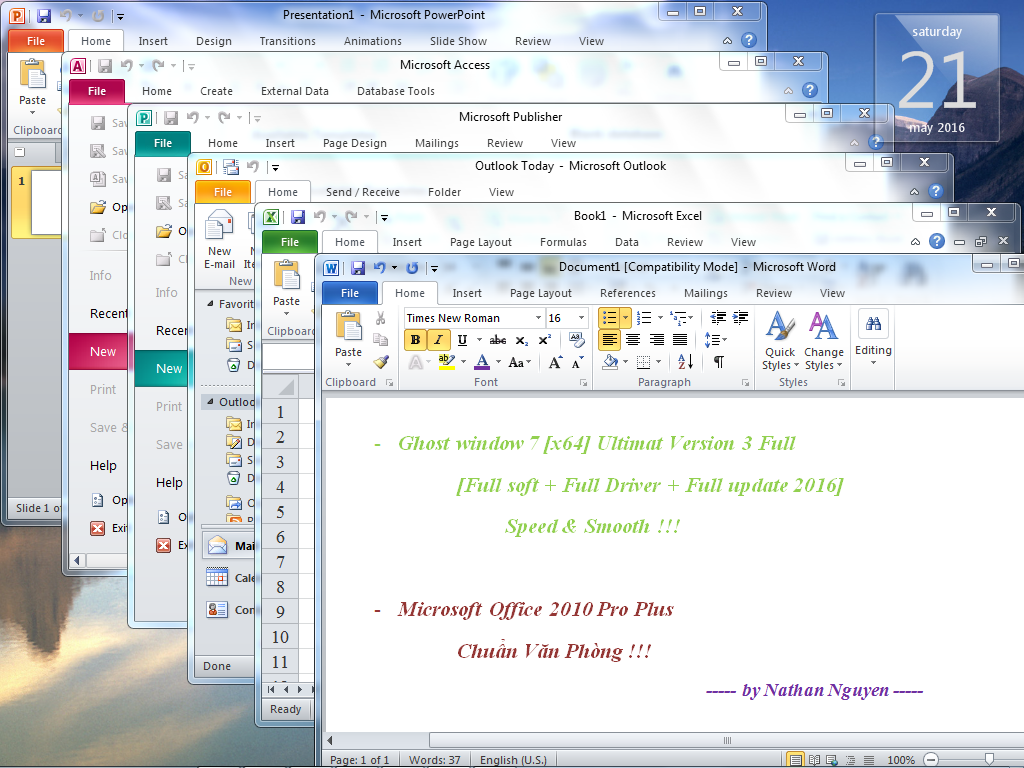Toggle the Bullets list button in Word
The image size is (1024, 768).
[x=609, y=318]
